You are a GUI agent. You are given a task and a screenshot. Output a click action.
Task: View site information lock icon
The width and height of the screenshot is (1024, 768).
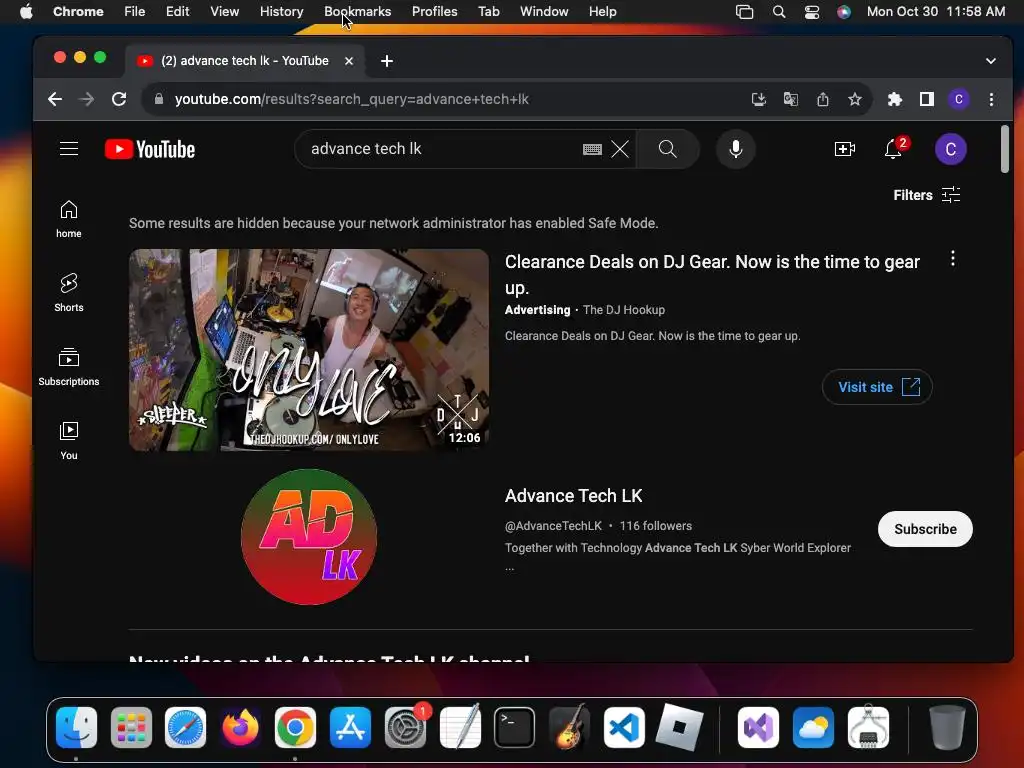(x=159, y=99)
